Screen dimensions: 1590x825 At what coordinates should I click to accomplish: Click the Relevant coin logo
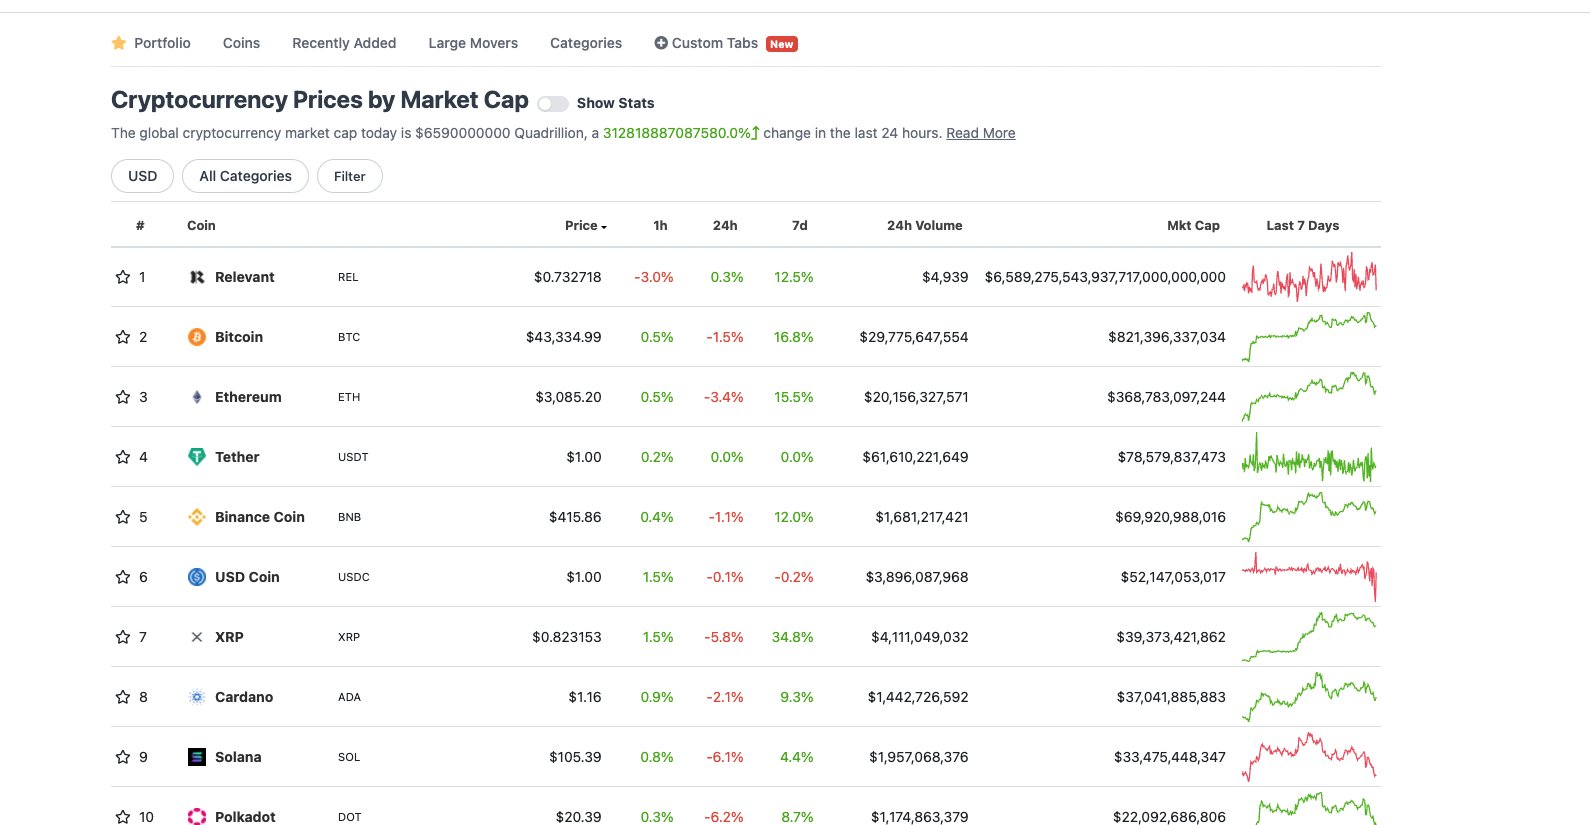(x=197, y=277)
